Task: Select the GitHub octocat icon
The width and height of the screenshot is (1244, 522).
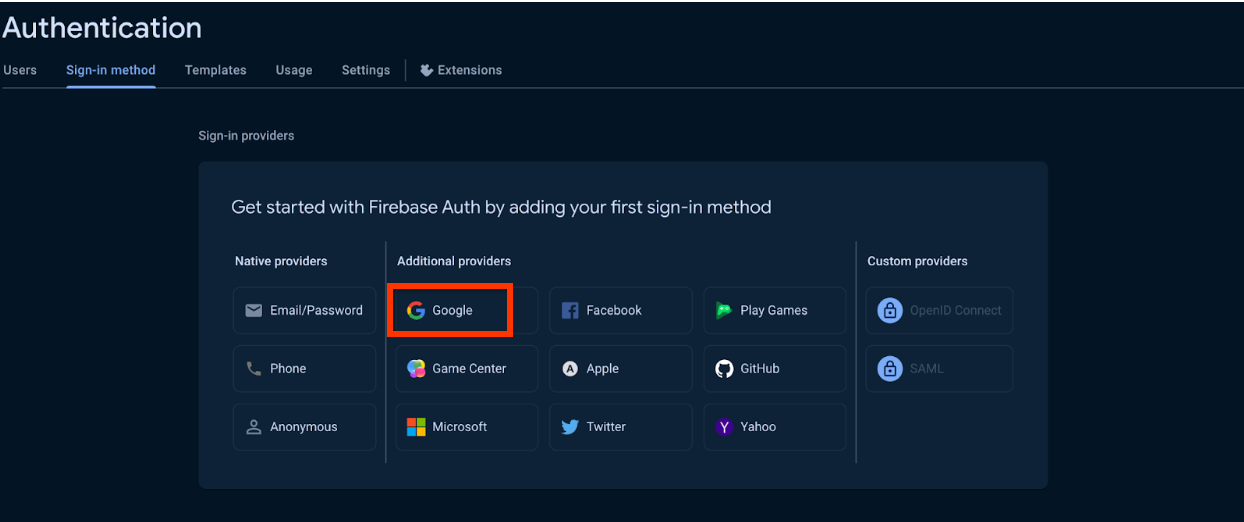Action: click(x=724, y=369)
